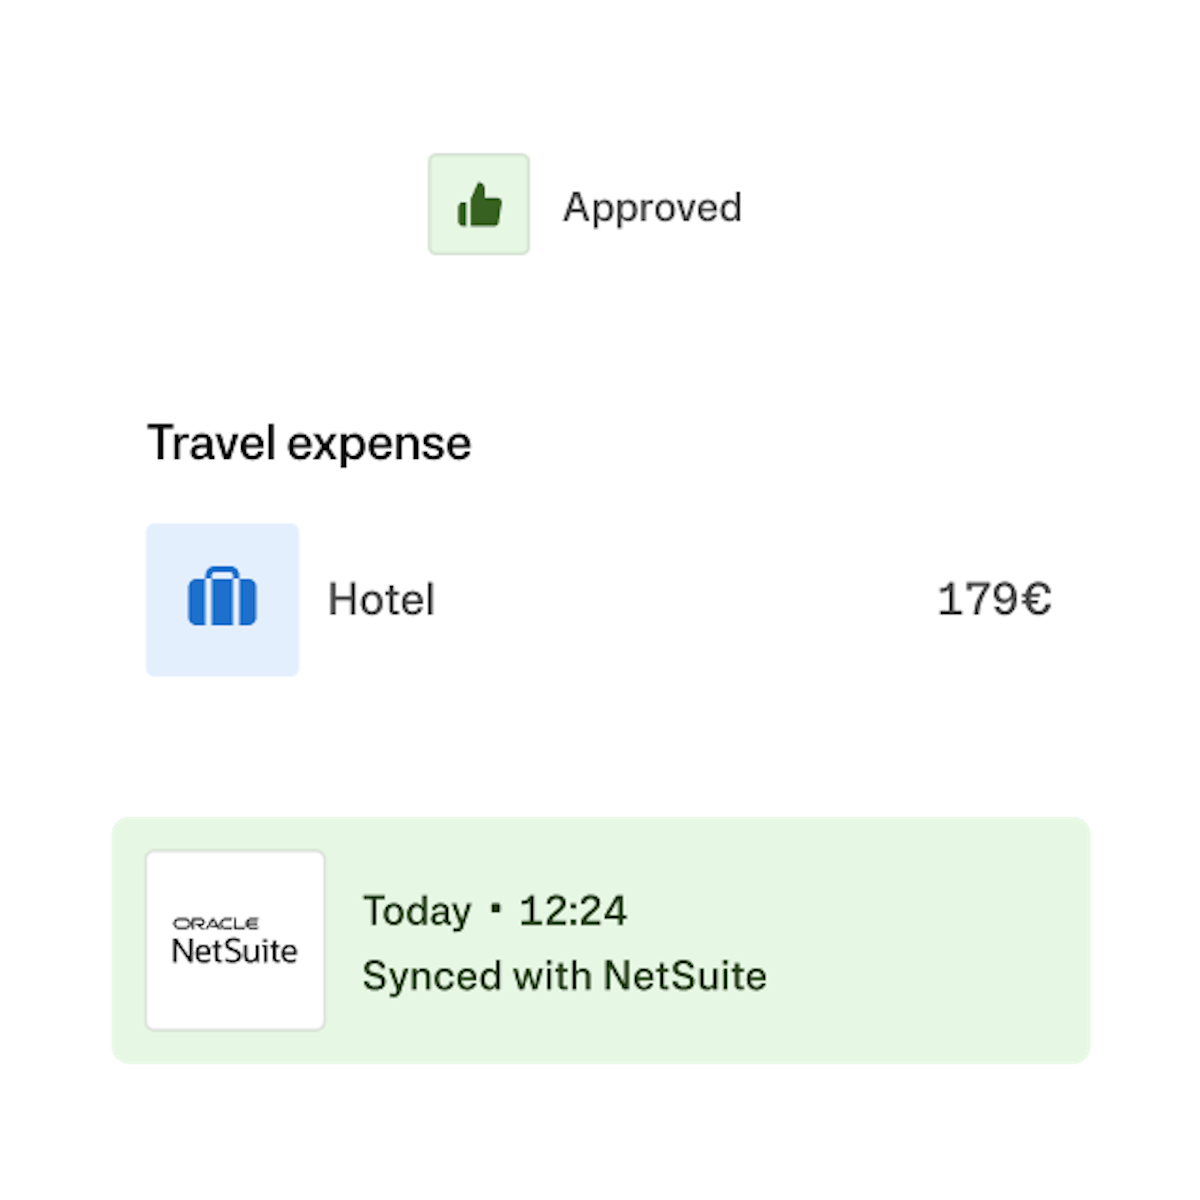Click the 179€ amount
Image resolution: width=1200 pixels, height=1200 pixels.
click(993, 600)
